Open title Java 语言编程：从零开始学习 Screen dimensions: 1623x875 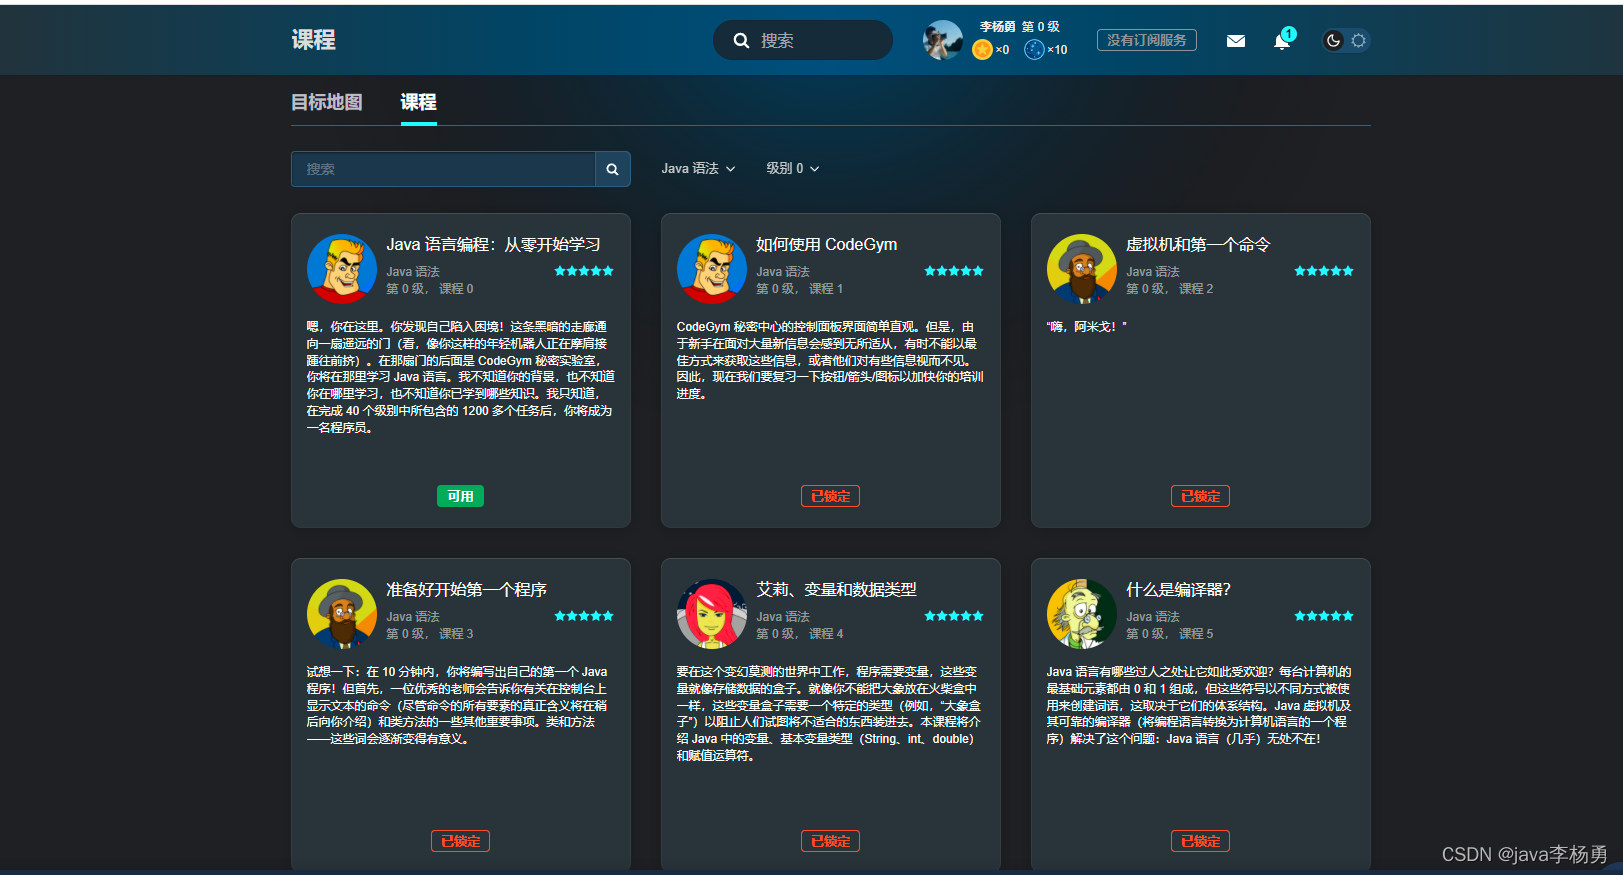click(x=494, y=245)
